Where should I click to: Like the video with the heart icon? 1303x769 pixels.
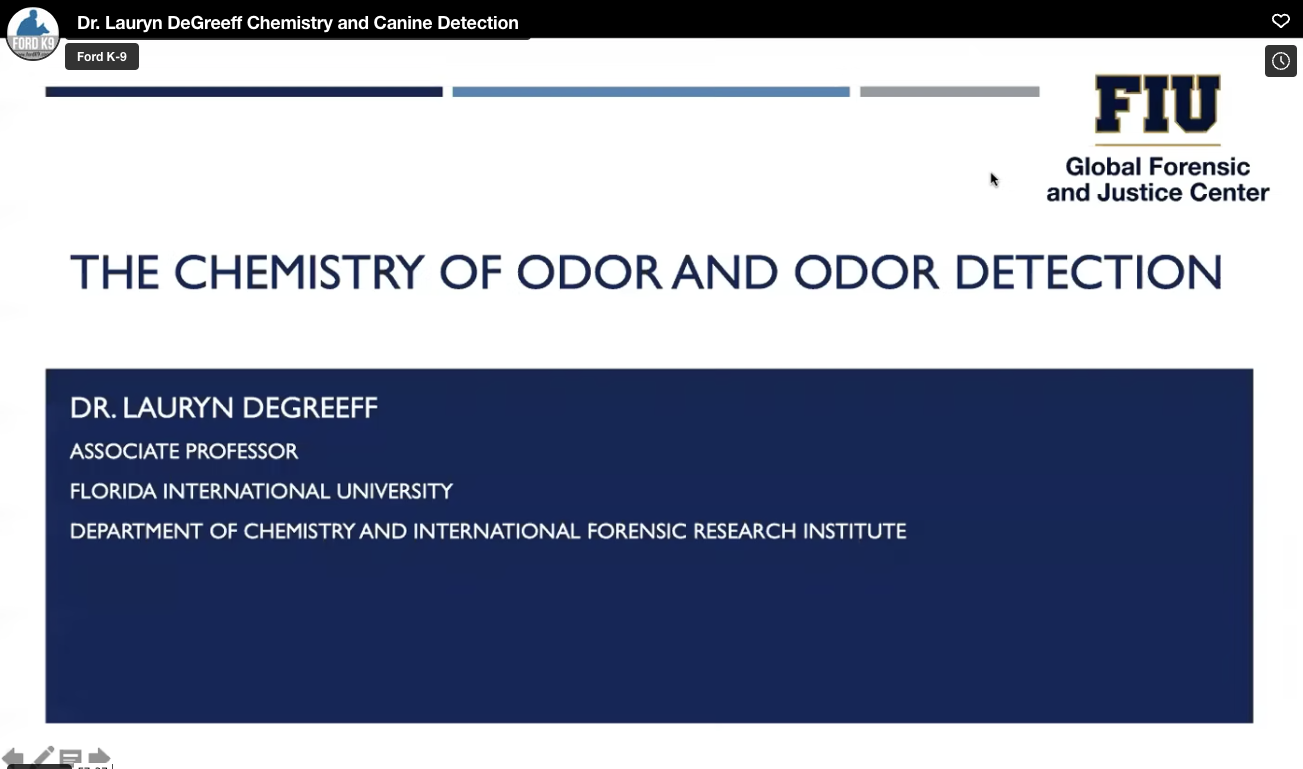1280,21
